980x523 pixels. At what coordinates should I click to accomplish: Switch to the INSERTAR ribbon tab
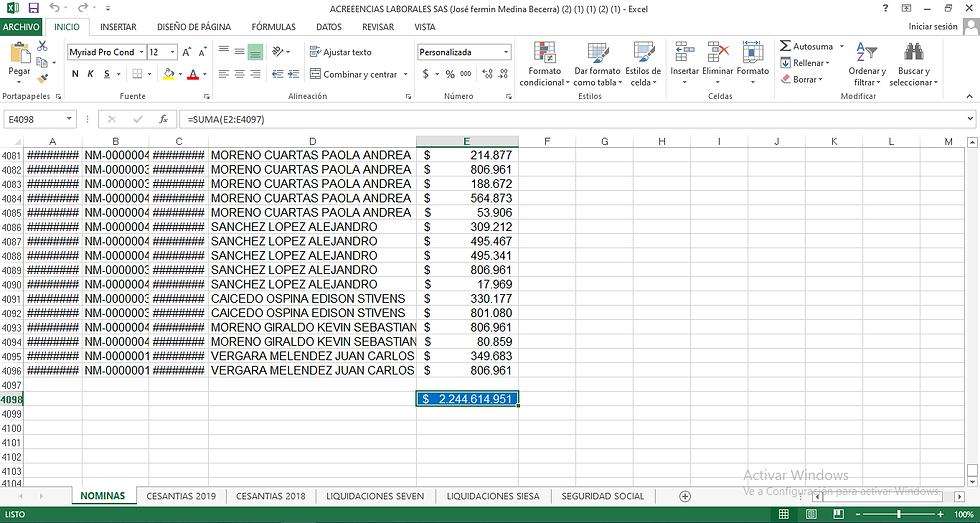118,27
